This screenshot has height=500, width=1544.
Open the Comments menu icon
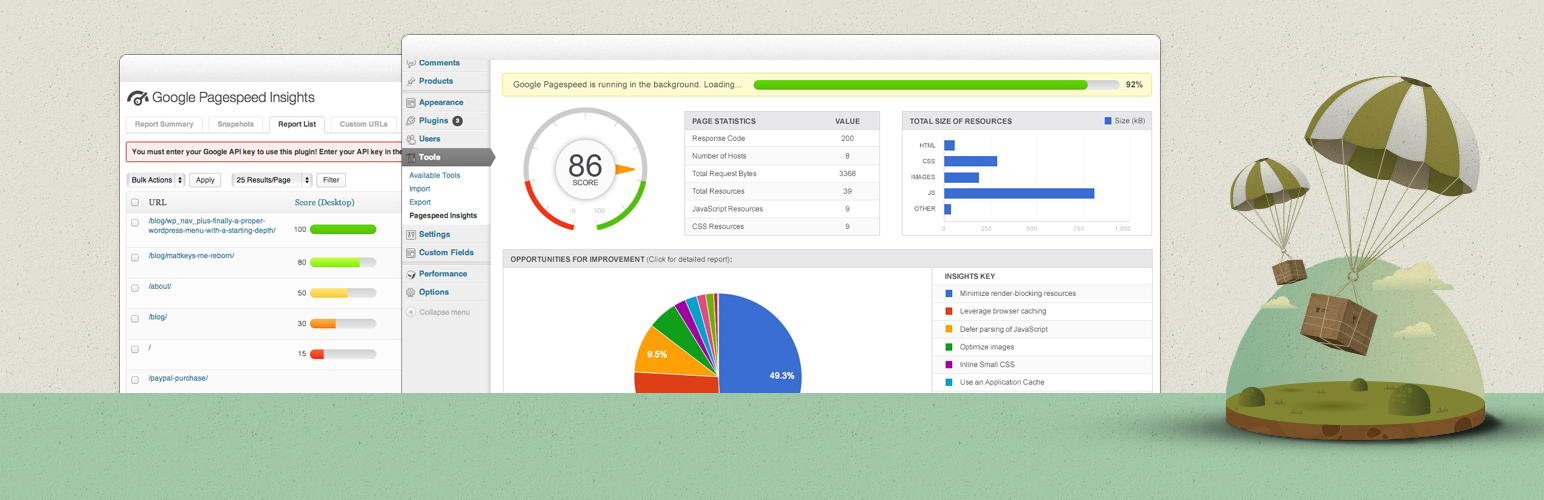pyautogui.click(x=411, y=64)
